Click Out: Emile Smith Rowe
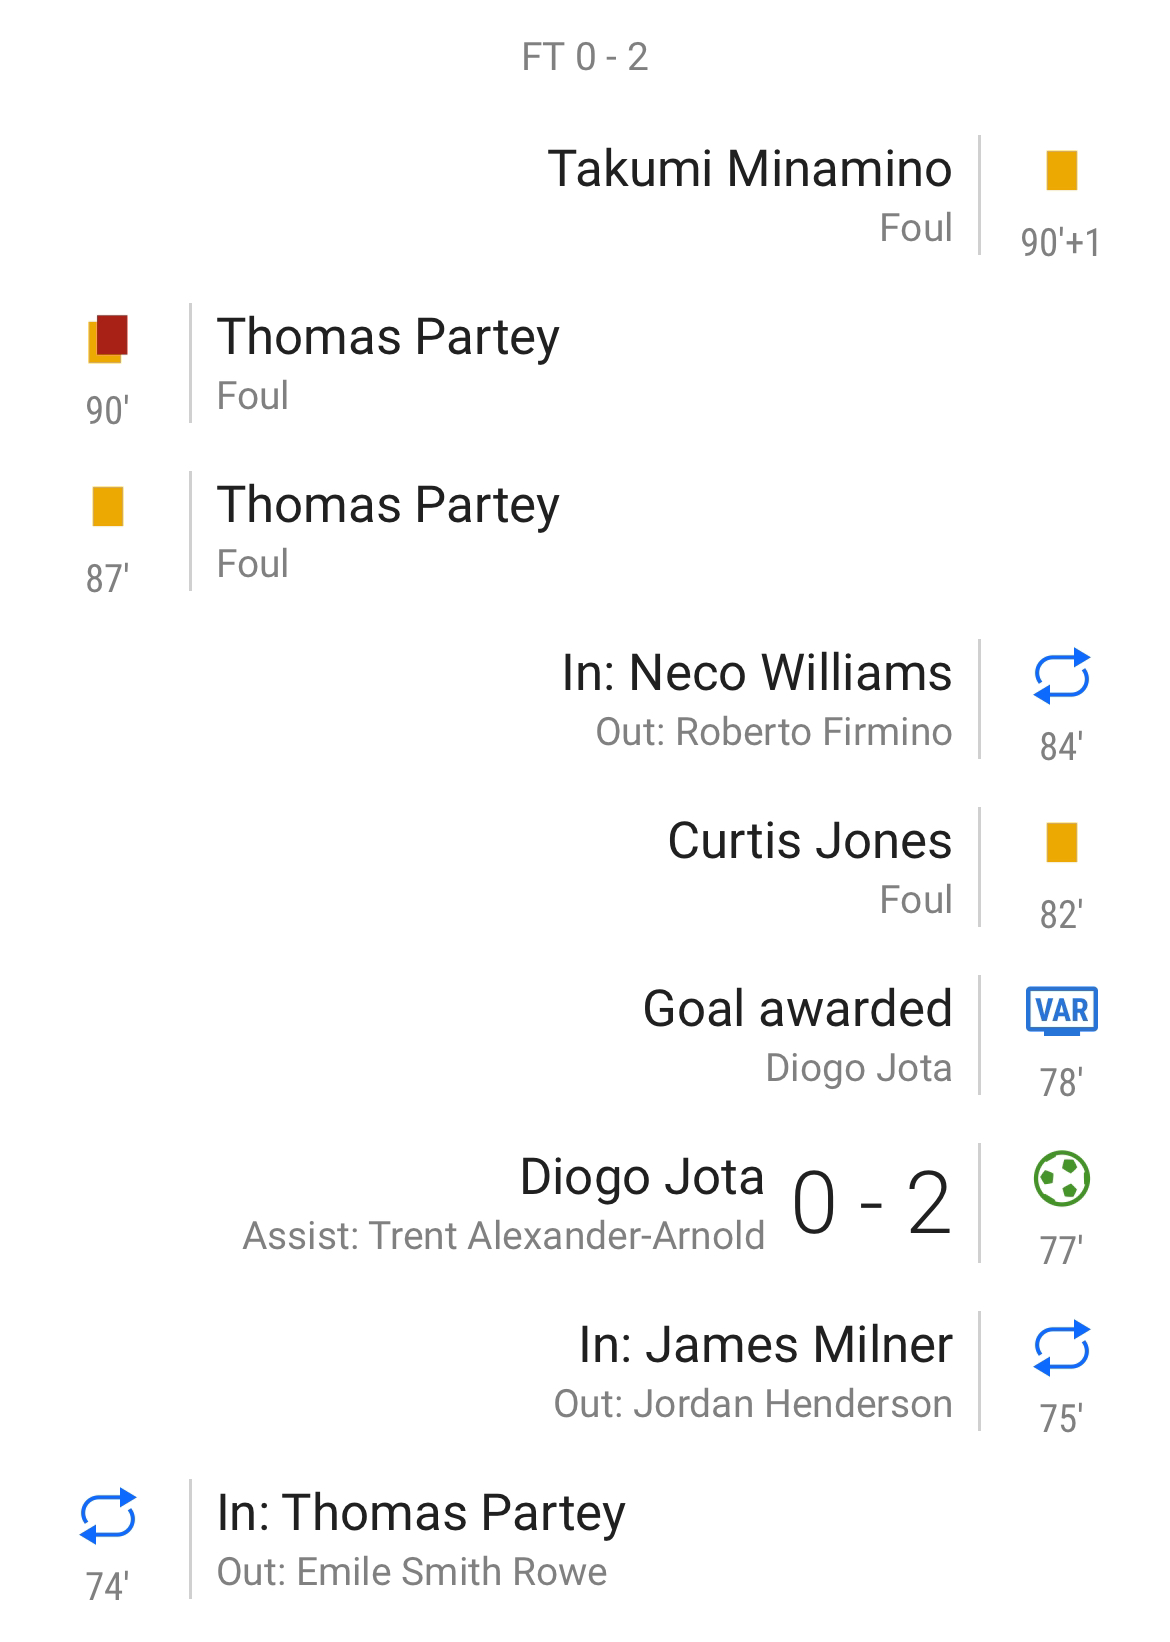Viewport: 1170px width, 1642px height. point(412,1572)
